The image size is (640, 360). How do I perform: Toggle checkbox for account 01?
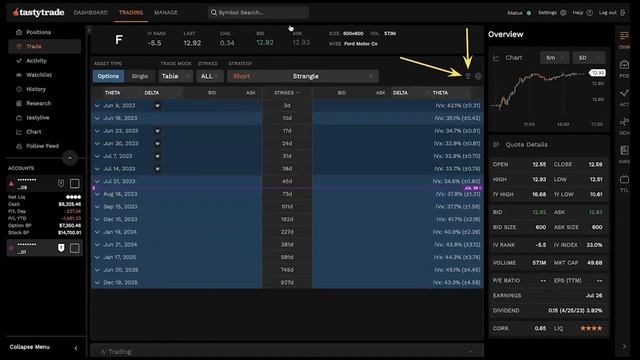(74, 248)
